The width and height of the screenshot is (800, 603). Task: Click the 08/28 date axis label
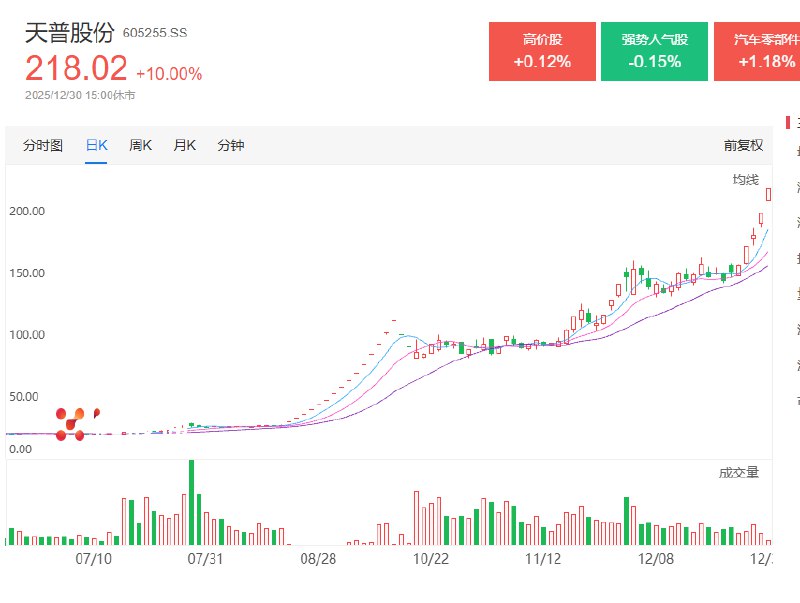[318, 559]
